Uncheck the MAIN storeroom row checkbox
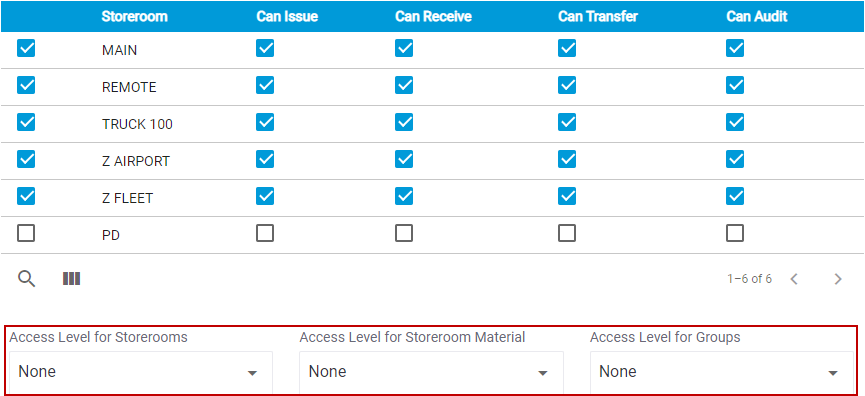The image size is (865, 396). [x=26, y=49]
